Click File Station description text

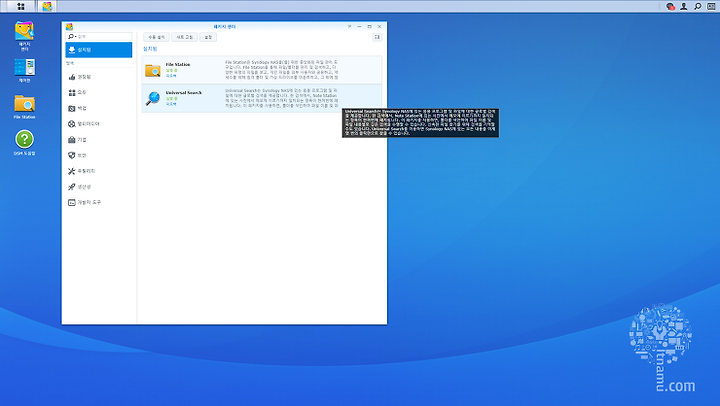click(281, 70)
